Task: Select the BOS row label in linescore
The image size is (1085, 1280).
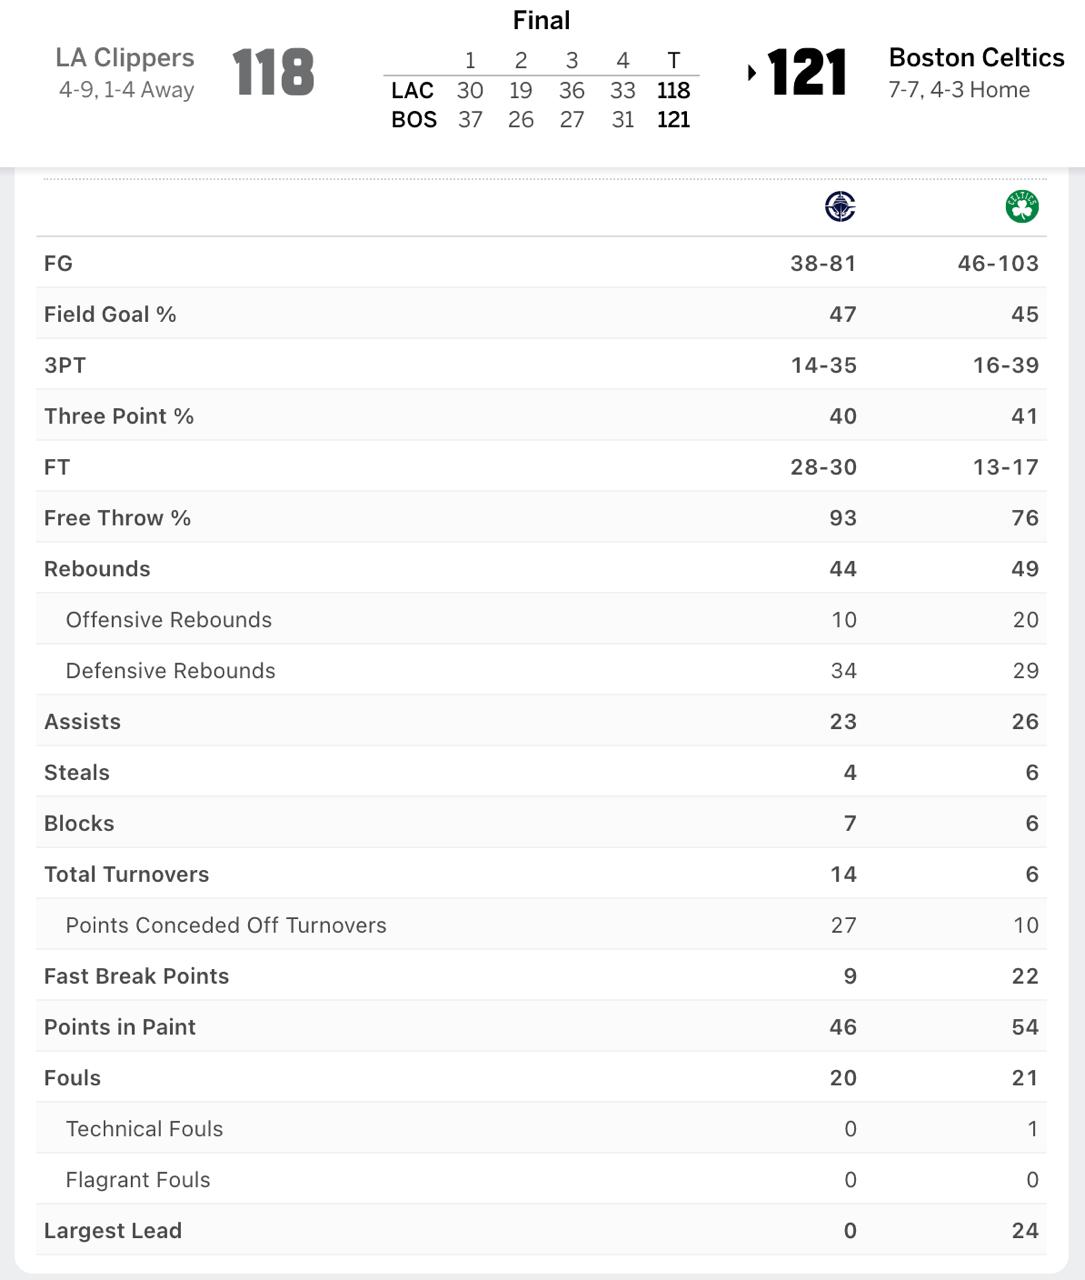Action: tap(414, 120)
